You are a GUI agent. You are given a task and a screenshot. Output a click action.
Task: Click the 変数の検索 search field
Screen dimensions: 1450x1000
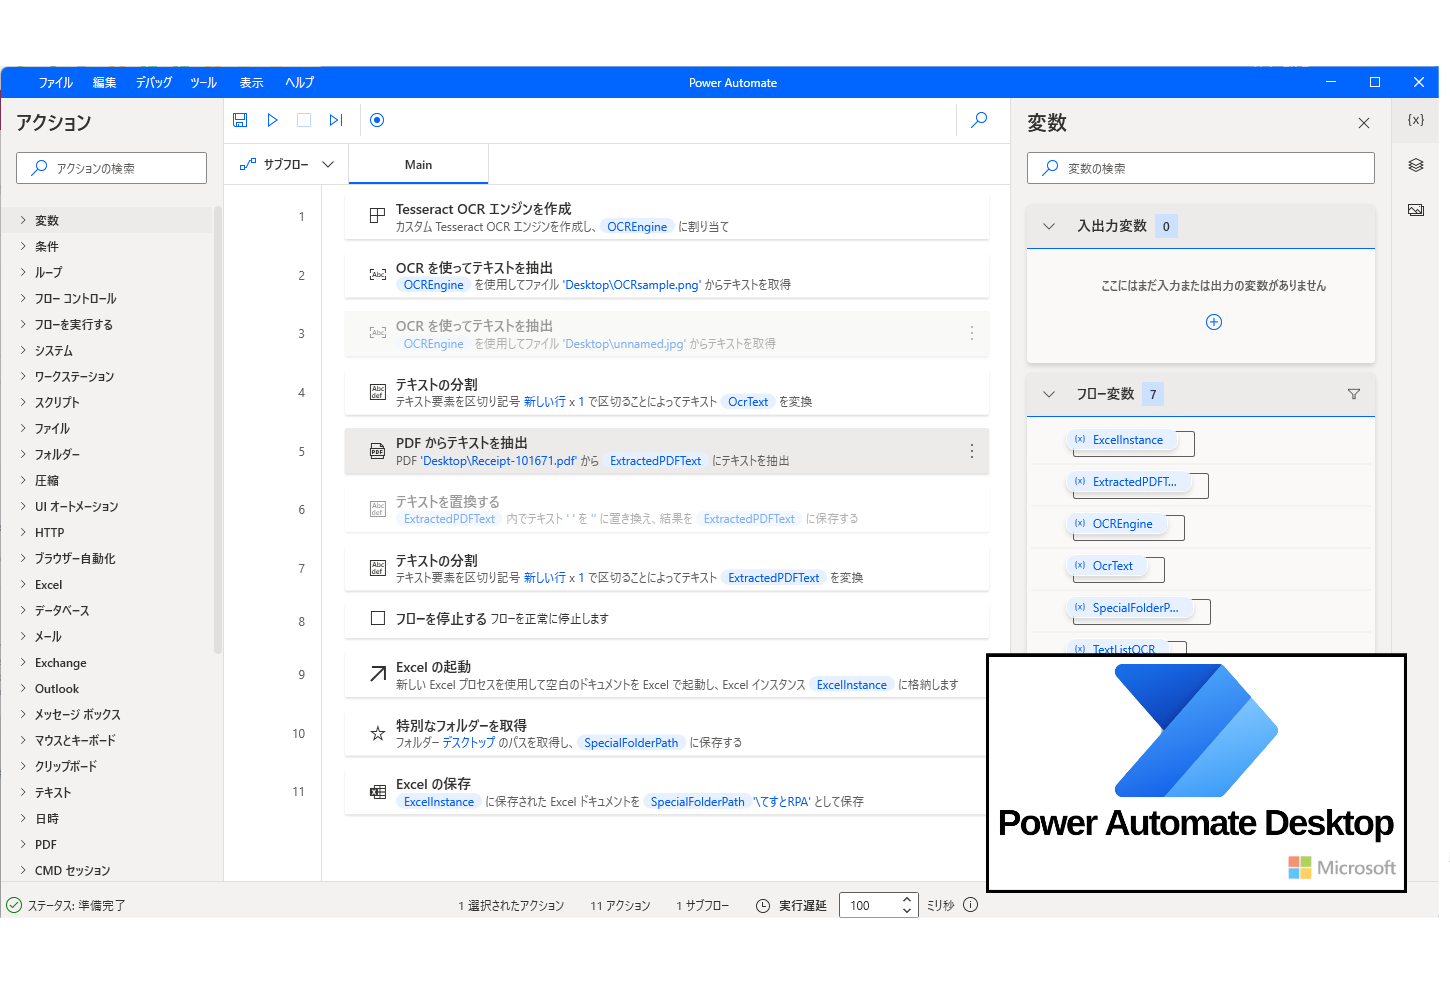click(1201, 168)
